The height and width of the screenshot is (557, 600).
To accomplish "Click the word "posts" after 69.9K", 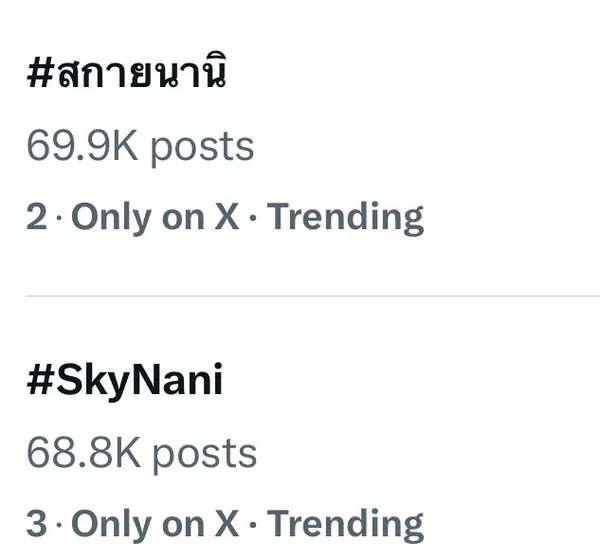I will point(202,149).
